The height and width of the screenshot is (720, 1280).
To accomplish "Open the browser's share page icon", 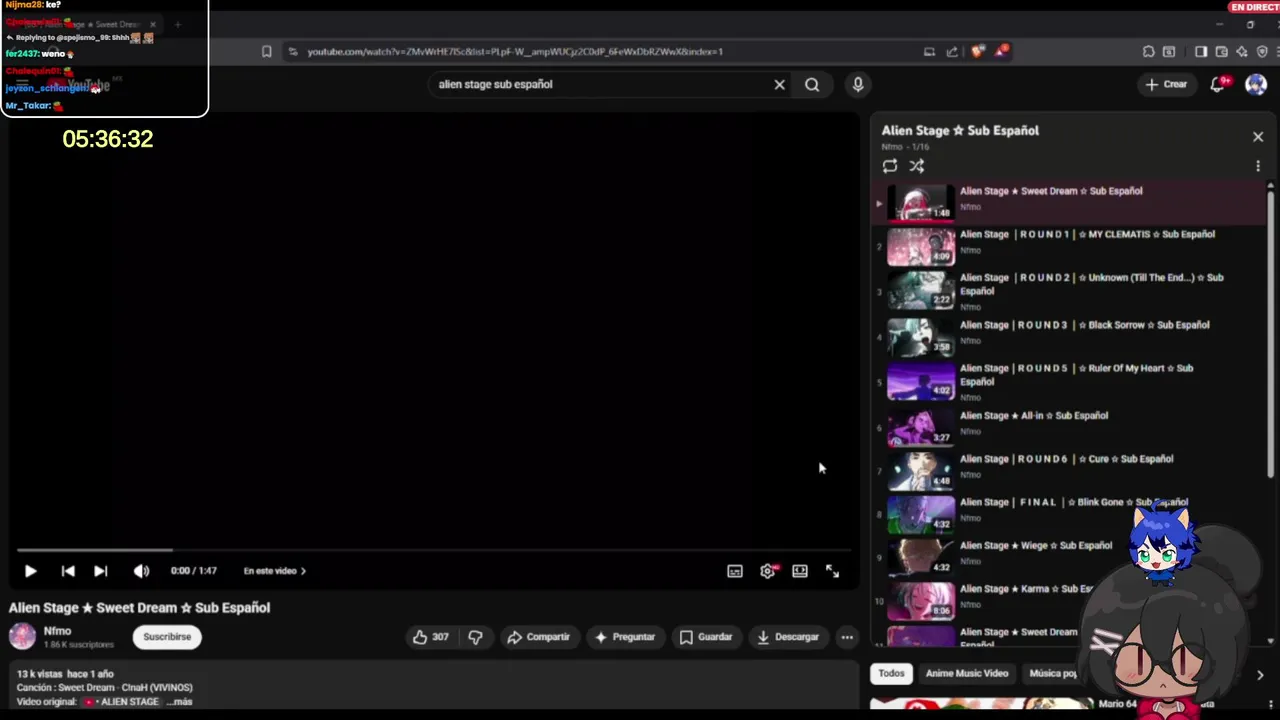I will pos(952,52).
